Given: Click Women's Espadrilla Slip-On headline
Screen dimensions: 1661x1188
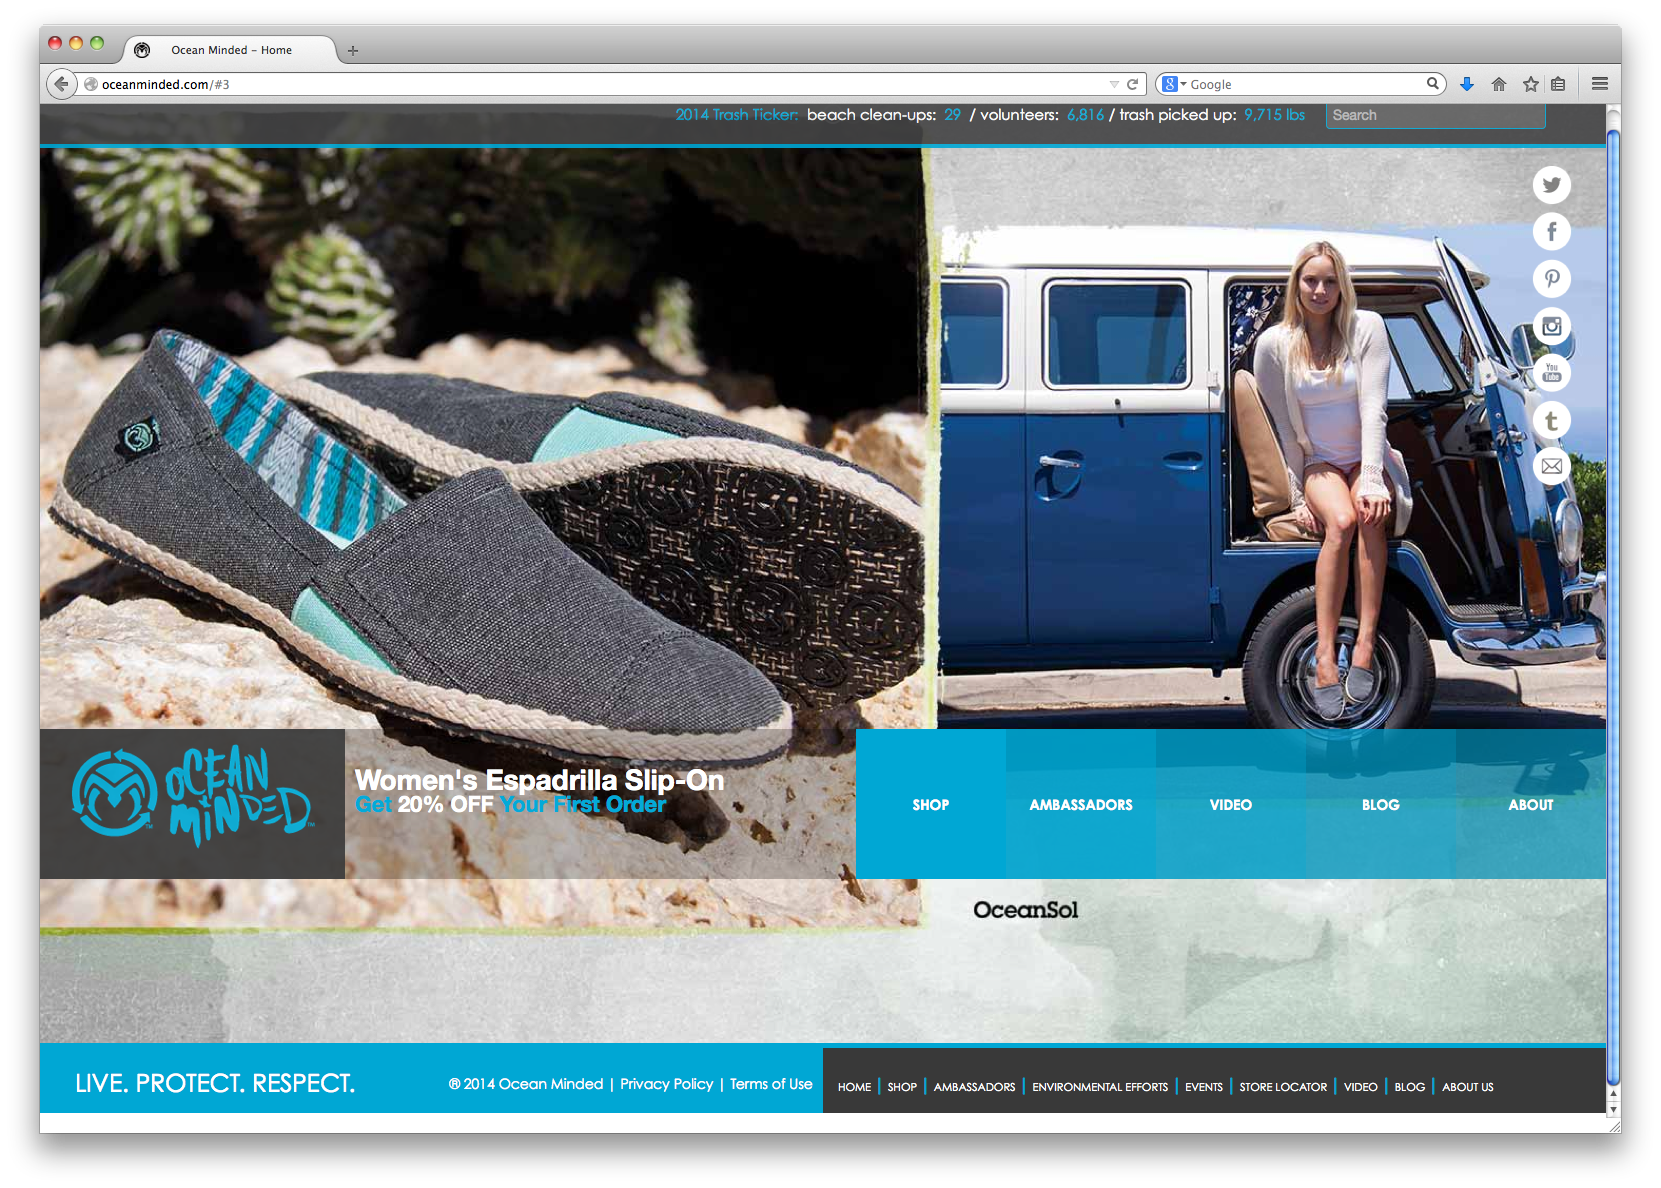Looking at the screenshot, I should point(539,780).
